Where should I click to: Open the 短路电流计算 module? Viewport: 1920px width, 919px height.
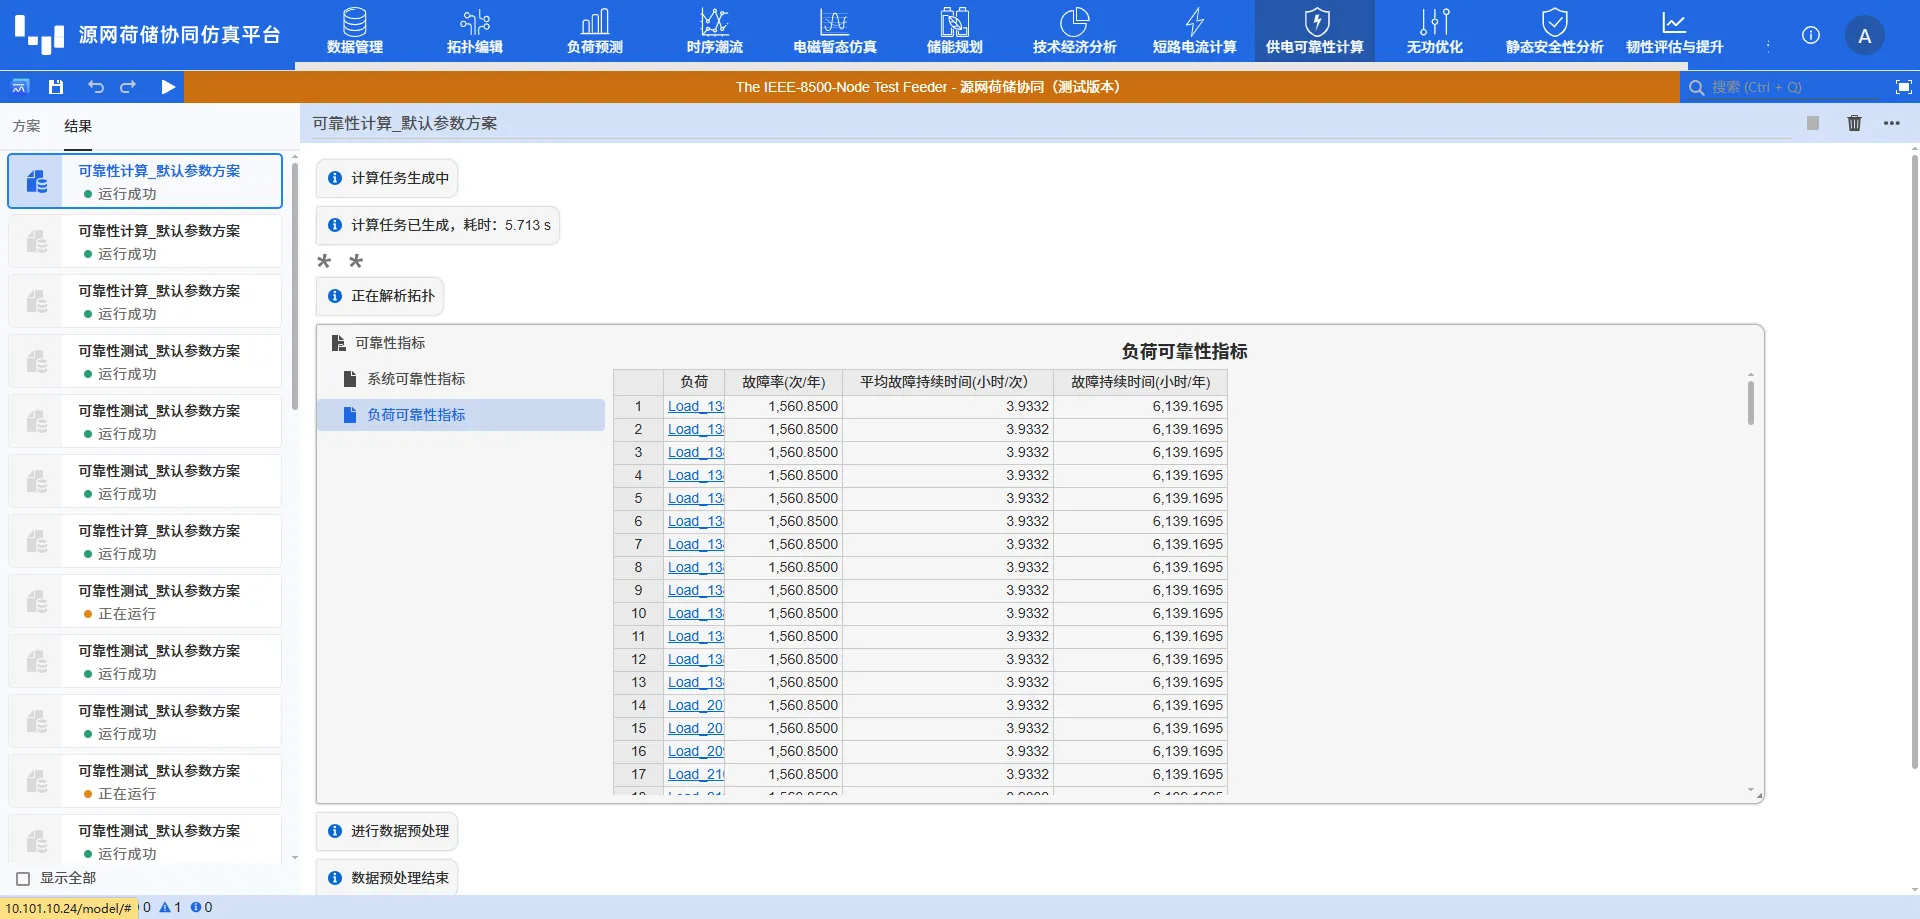click(x=1194, y=32)
